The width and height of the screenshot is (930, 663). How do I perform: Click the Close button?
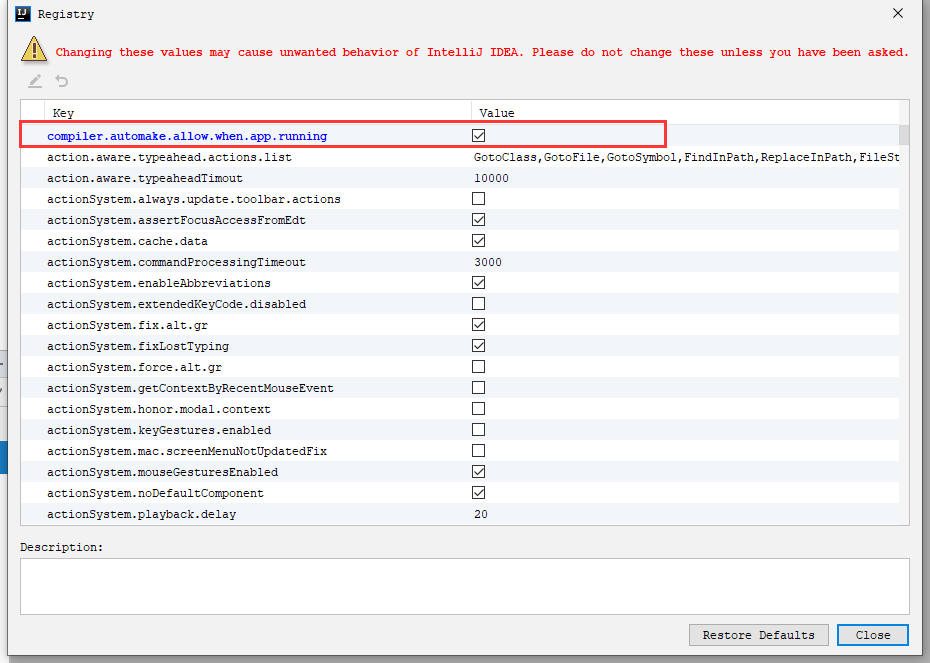872,635
